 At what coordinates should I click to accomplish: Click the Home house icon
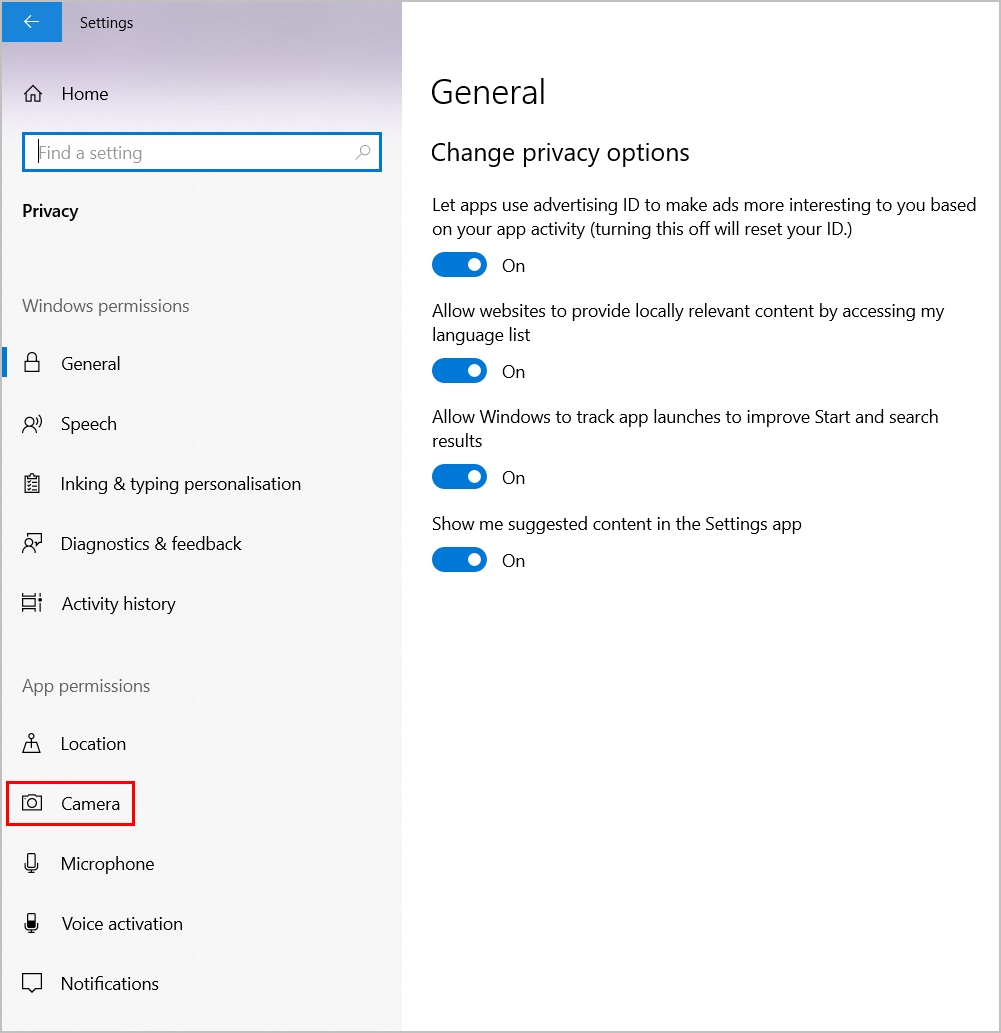33,94
